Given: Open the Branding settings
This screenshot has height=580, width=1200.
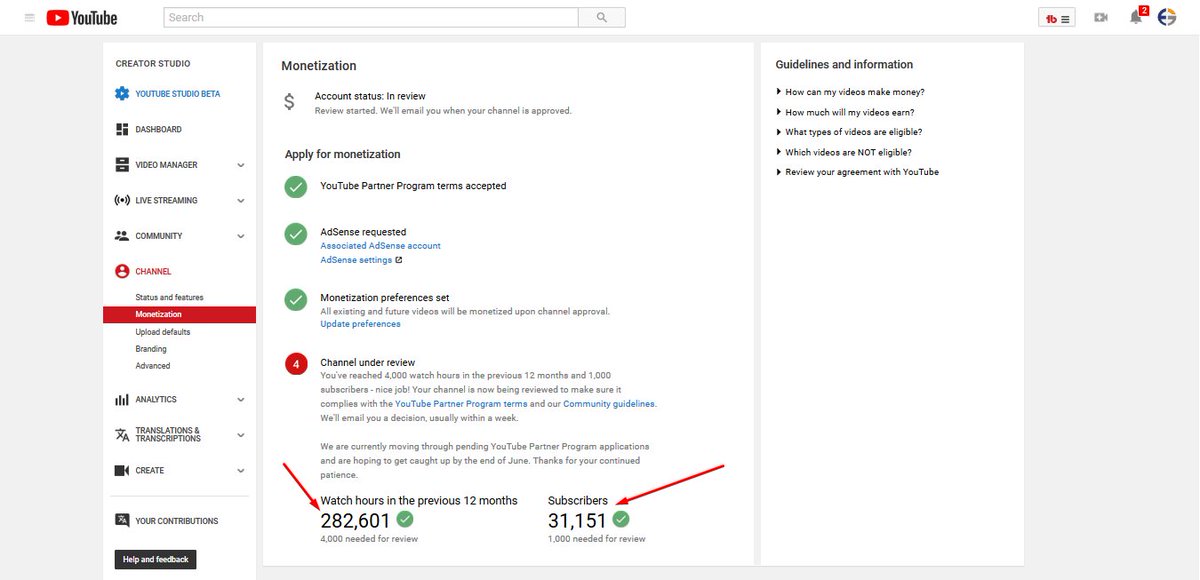Looking at the screenshot, I should click(151, 349).
